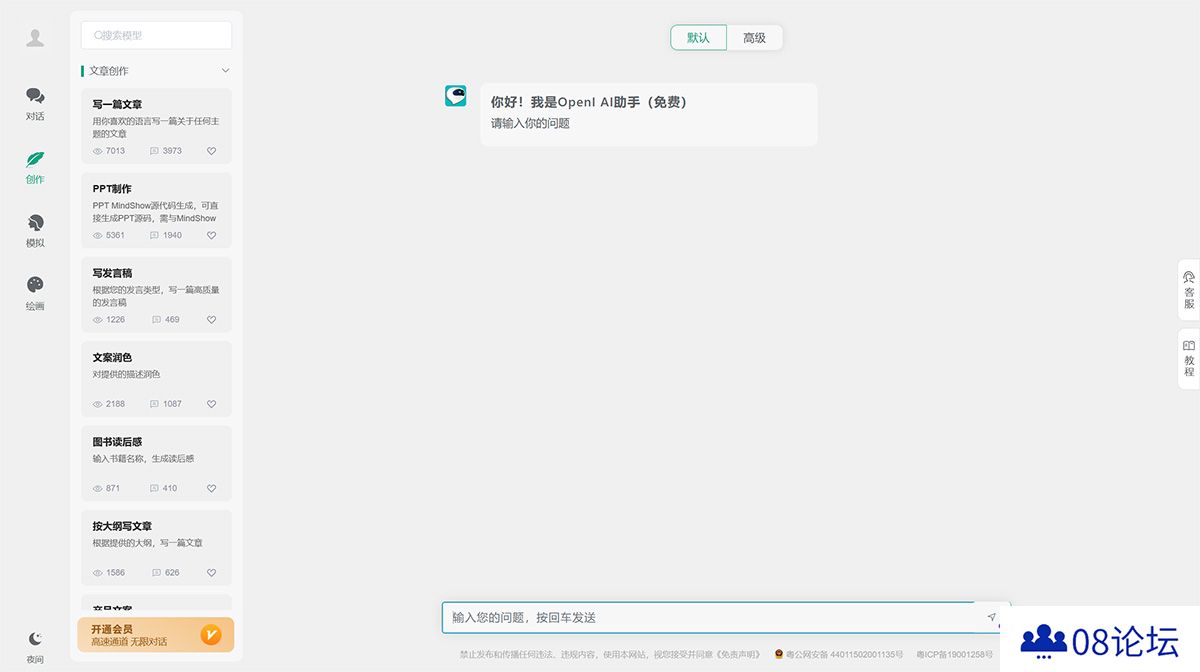Like the 写发言稿 card heart

click(x=211, y=320)
